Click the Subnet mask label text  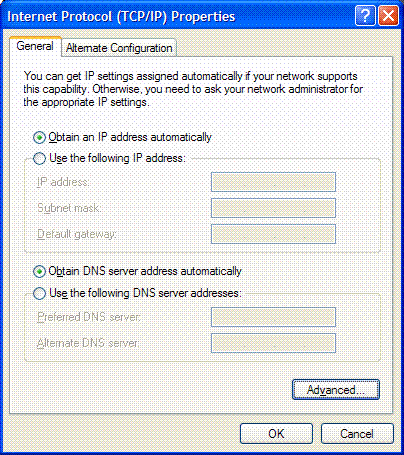point(69,208)
